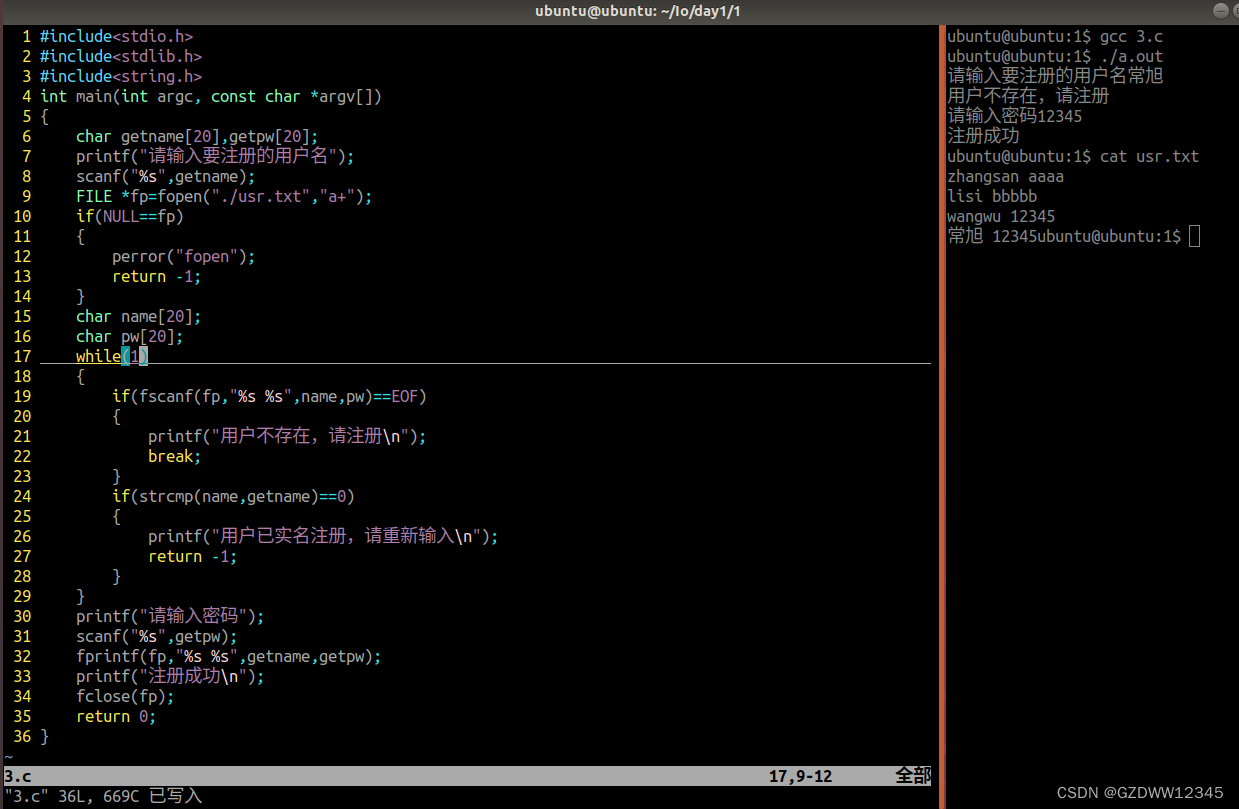Click the #include<stdio.h> line

pyautogui.click(x=115, y=36)
